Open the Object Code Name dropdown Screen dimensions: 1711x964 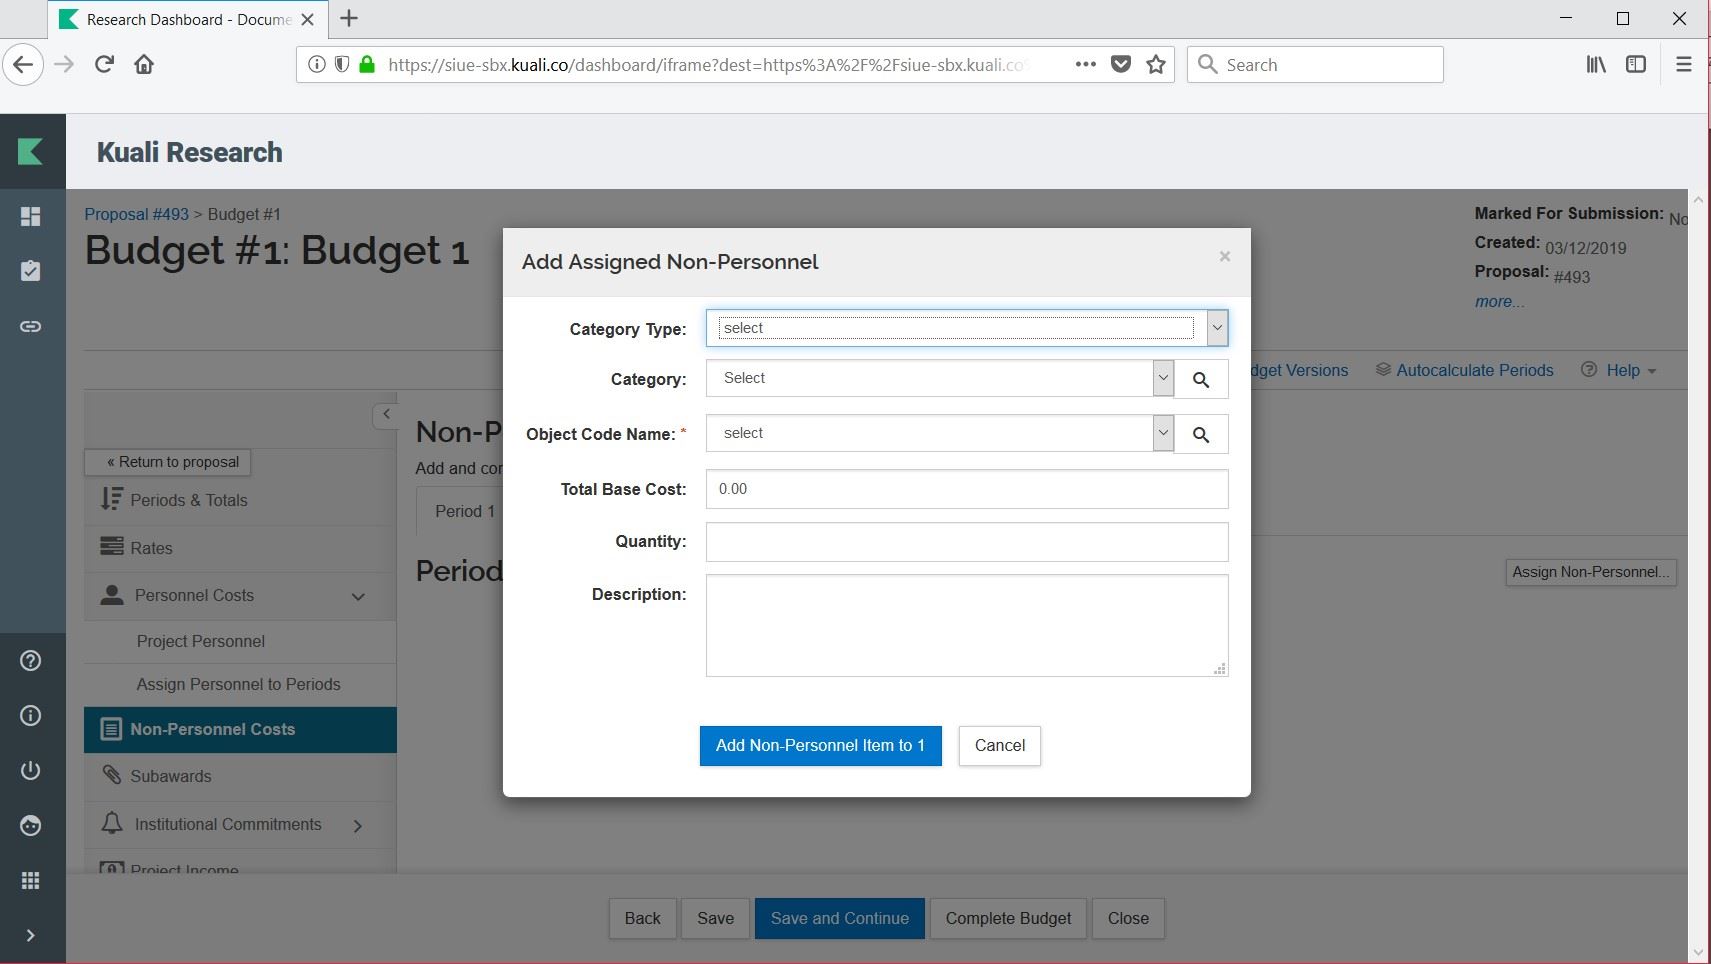pos(938,434)
